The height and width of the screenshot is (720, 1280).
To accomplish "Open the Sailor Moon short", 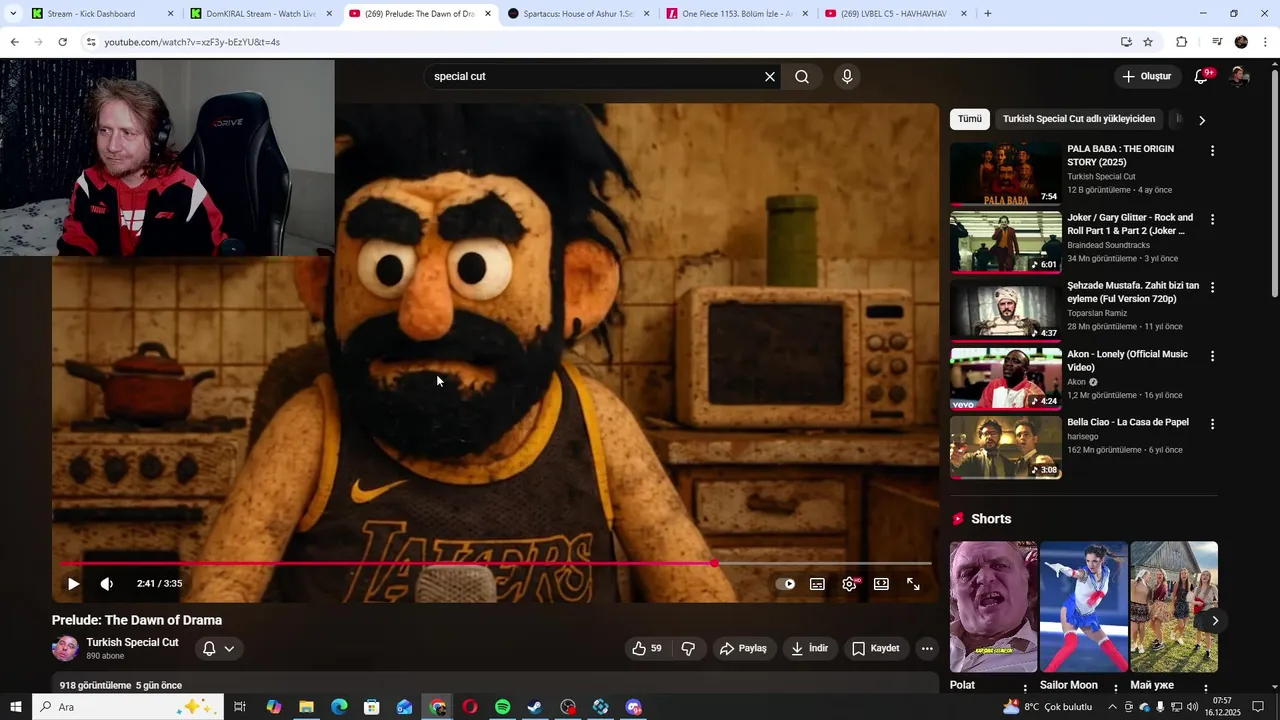I will pyautogui.click(x=1084, y=607).
